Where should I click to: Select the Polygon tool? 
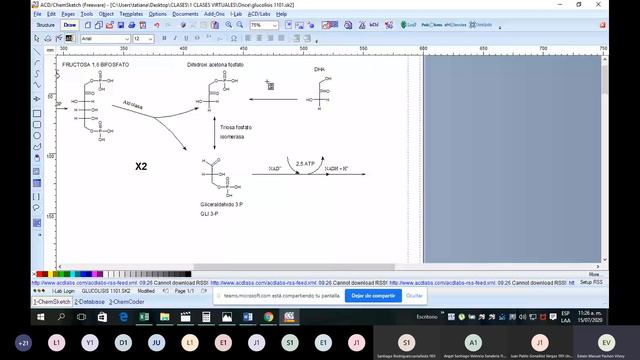pyautogui.click(x=37, y=147)
